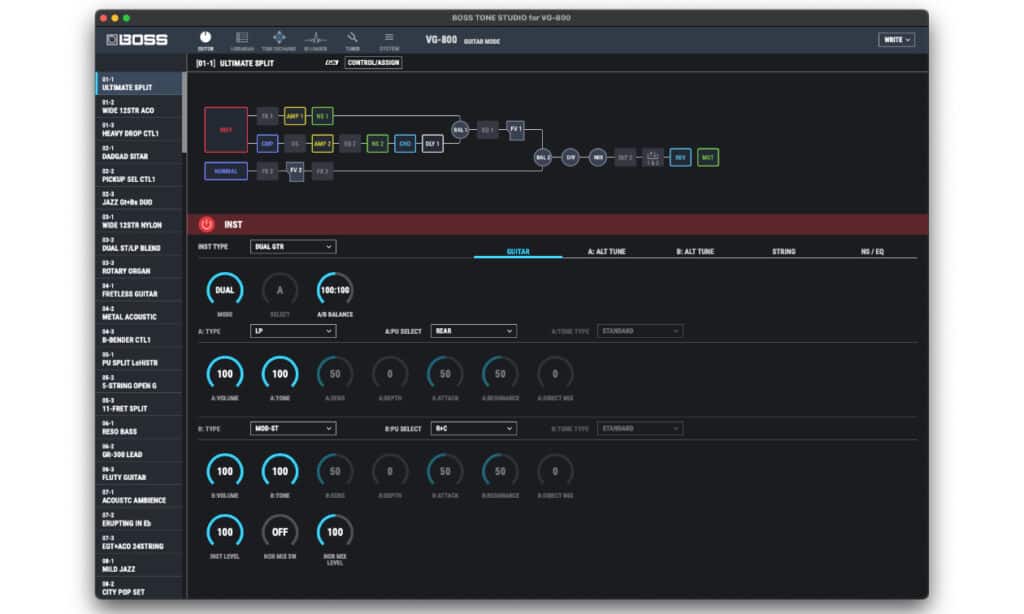
Task: Open the B: TYPE dropdown showing MOD-ST
Action: point(293,428)
